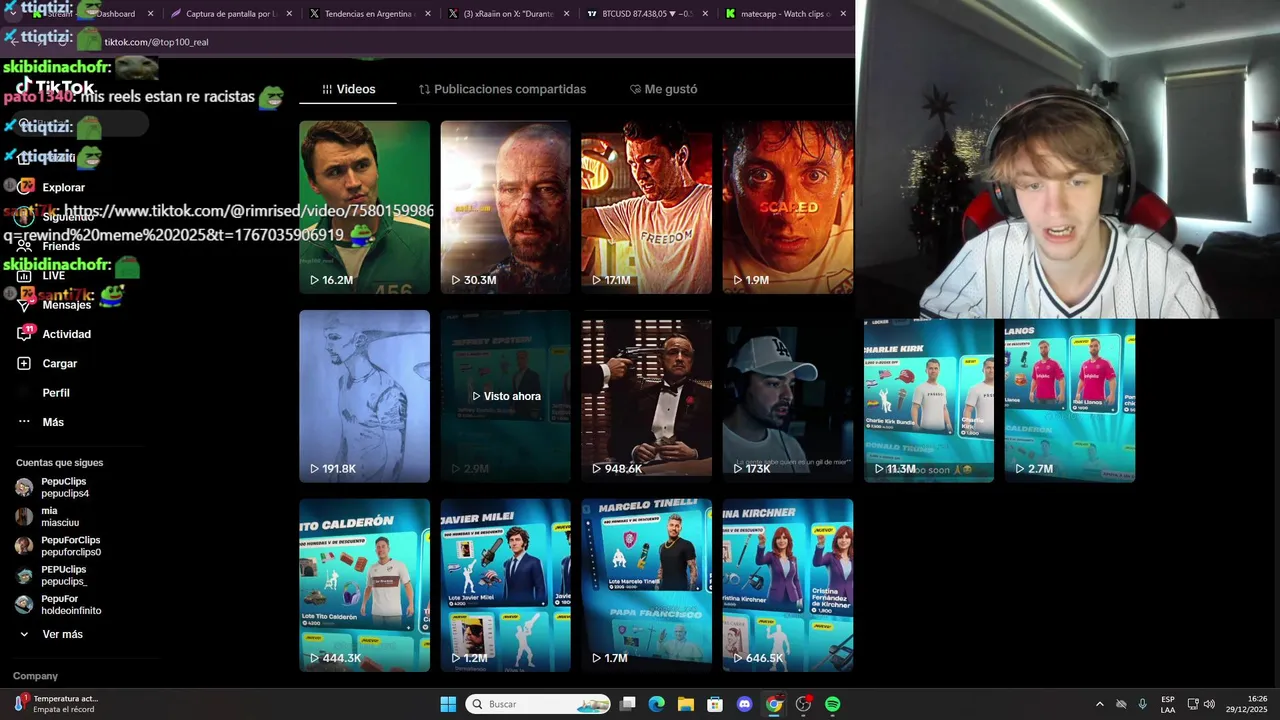Open Friends in TikTok sidebar
1280x720 pixels.
click(x=60, y=246)
